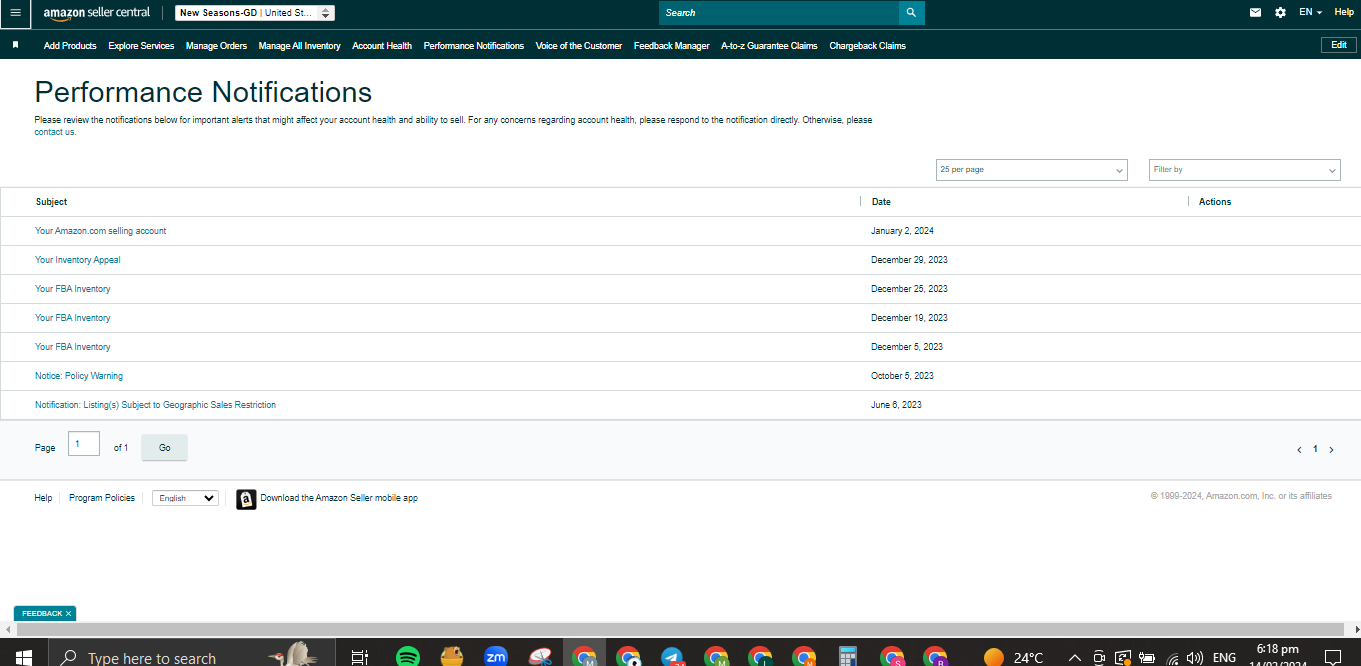Open Telegram from the taskbar

point(672,657)
